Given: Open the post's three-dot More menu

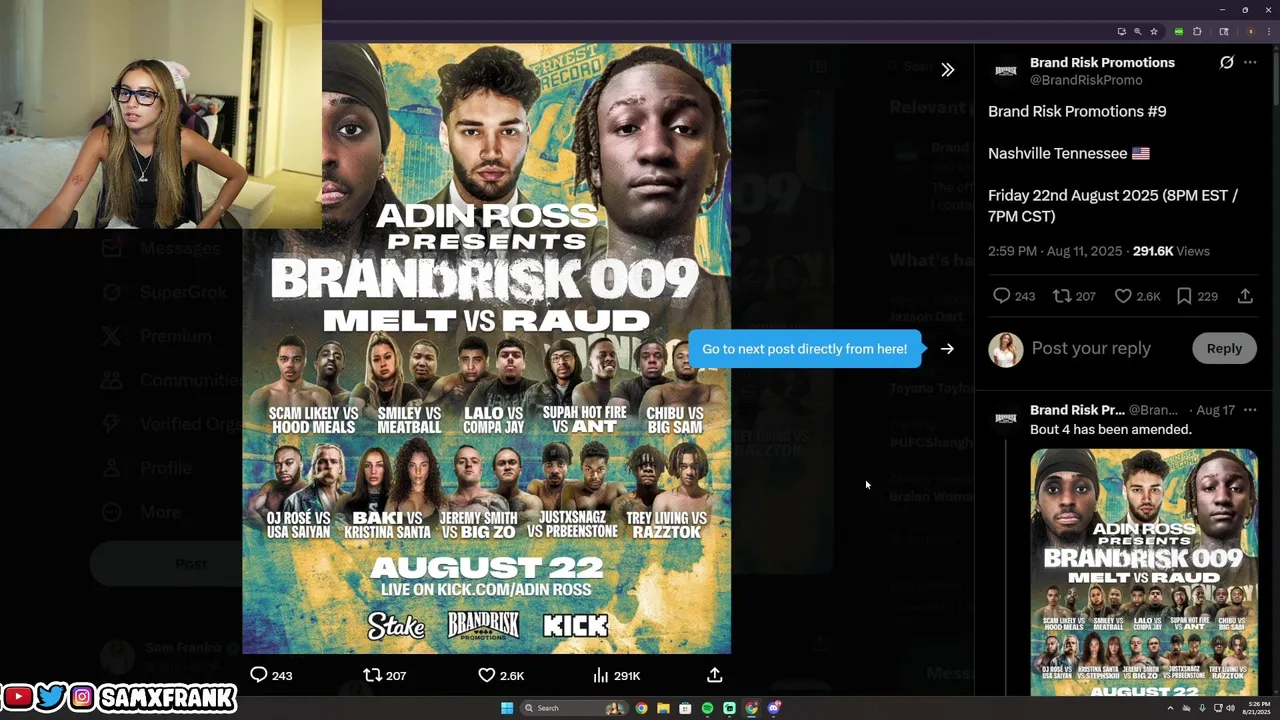Looking at the screenshot, I should point(1250,62).
